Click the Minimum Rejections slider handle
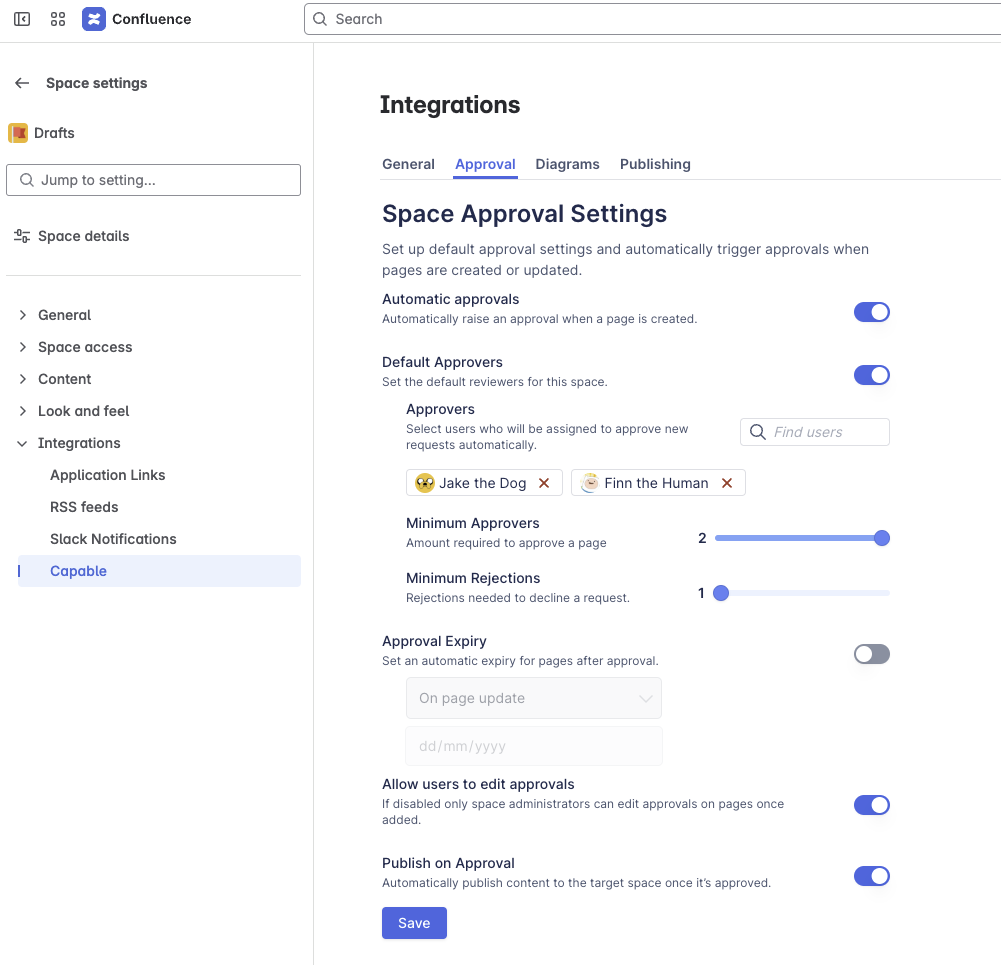This screenshot has height=965, width=1001. [721, 593]
